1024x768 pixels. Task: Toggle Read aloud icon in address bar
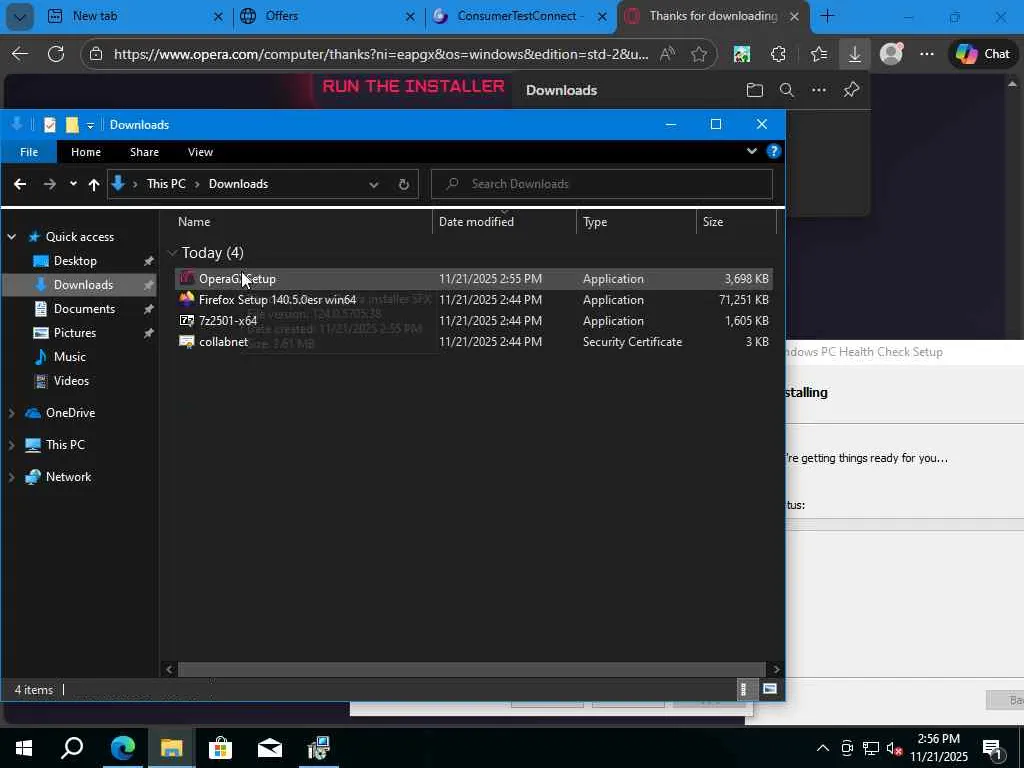667,54
